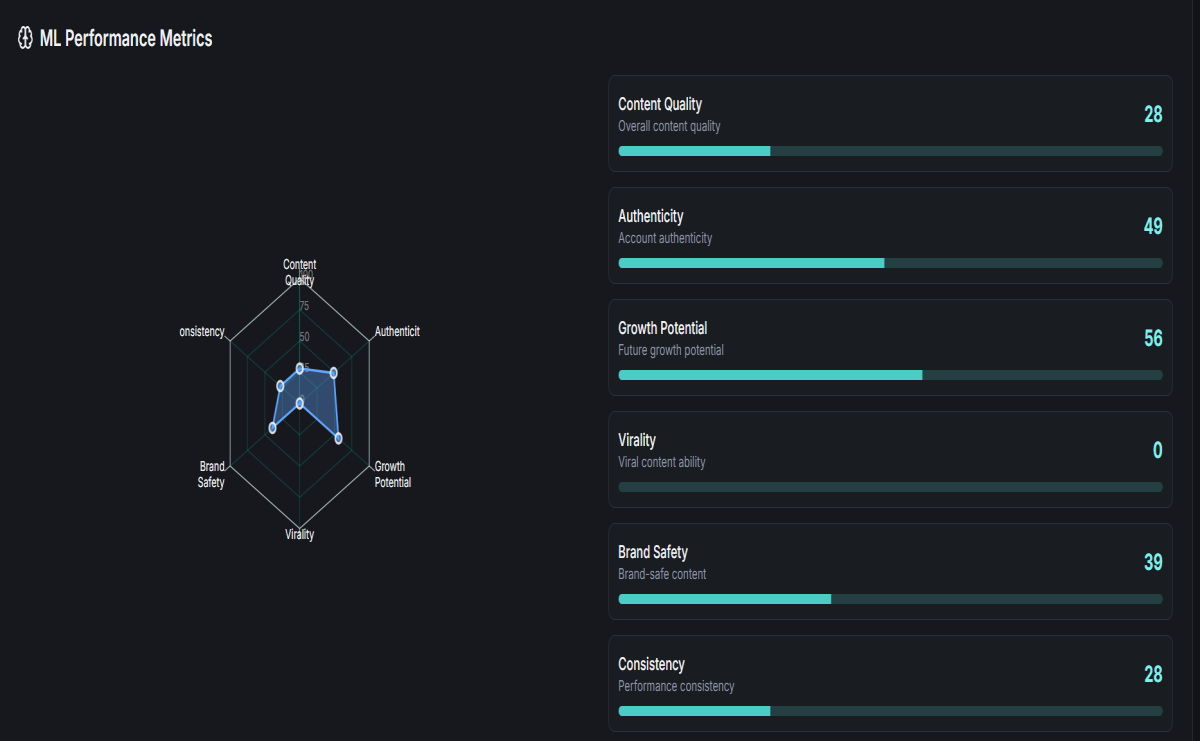This screenshot has height=741, width=1200.
Task: Open the Brand Safety metric card title
Action: point(653,552)
